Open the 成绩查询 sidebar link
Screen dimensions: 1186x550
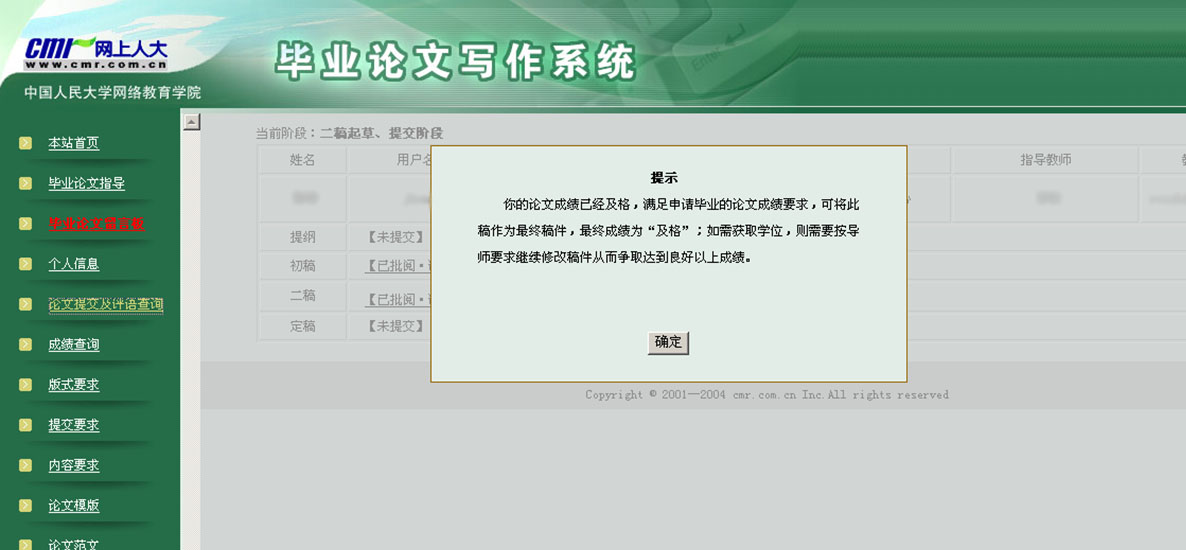(x=74, y=345)
